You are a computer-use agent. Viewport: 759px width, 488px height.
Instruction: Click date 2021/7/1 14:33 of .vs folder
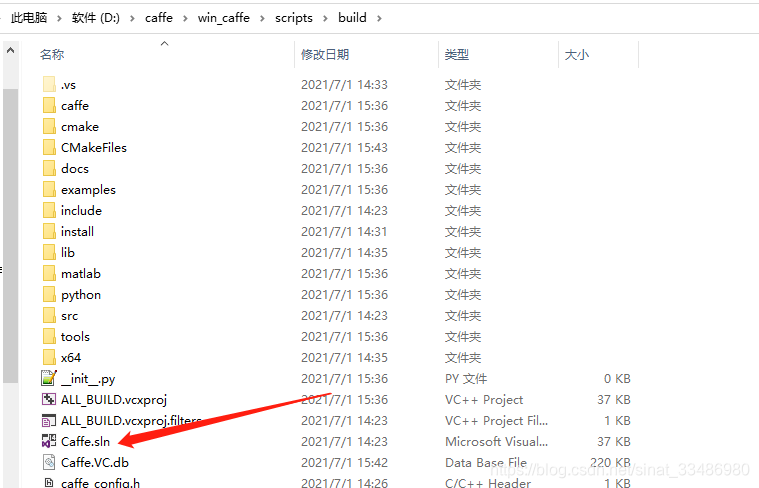[x=344, y=84]
